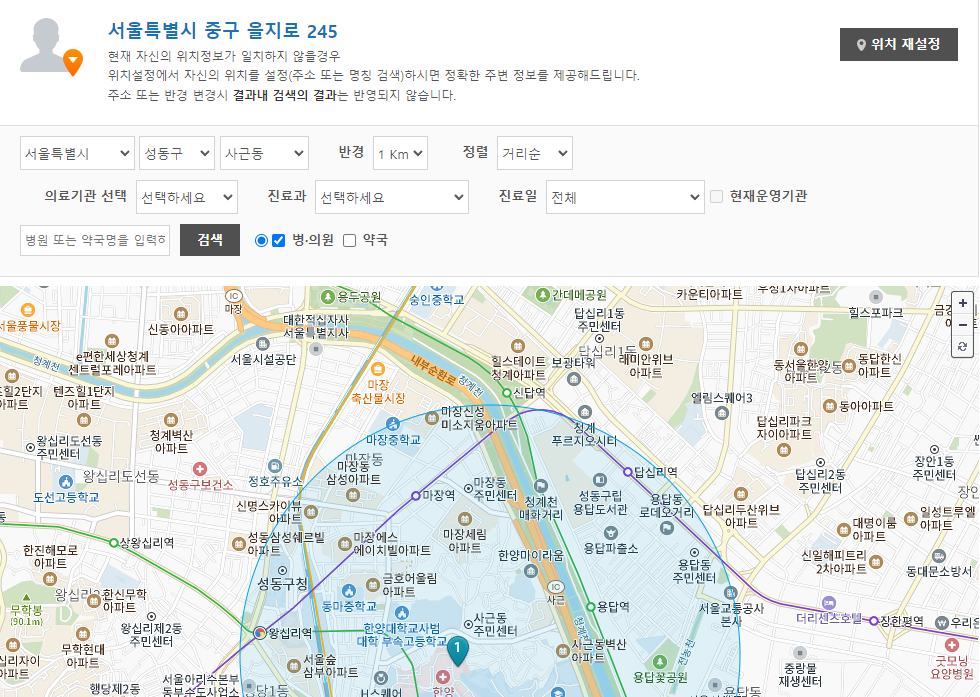Screen dimensions: 980x697
Task: Click the 왕십리역 subway station circle icon
Action: (262, 634)
